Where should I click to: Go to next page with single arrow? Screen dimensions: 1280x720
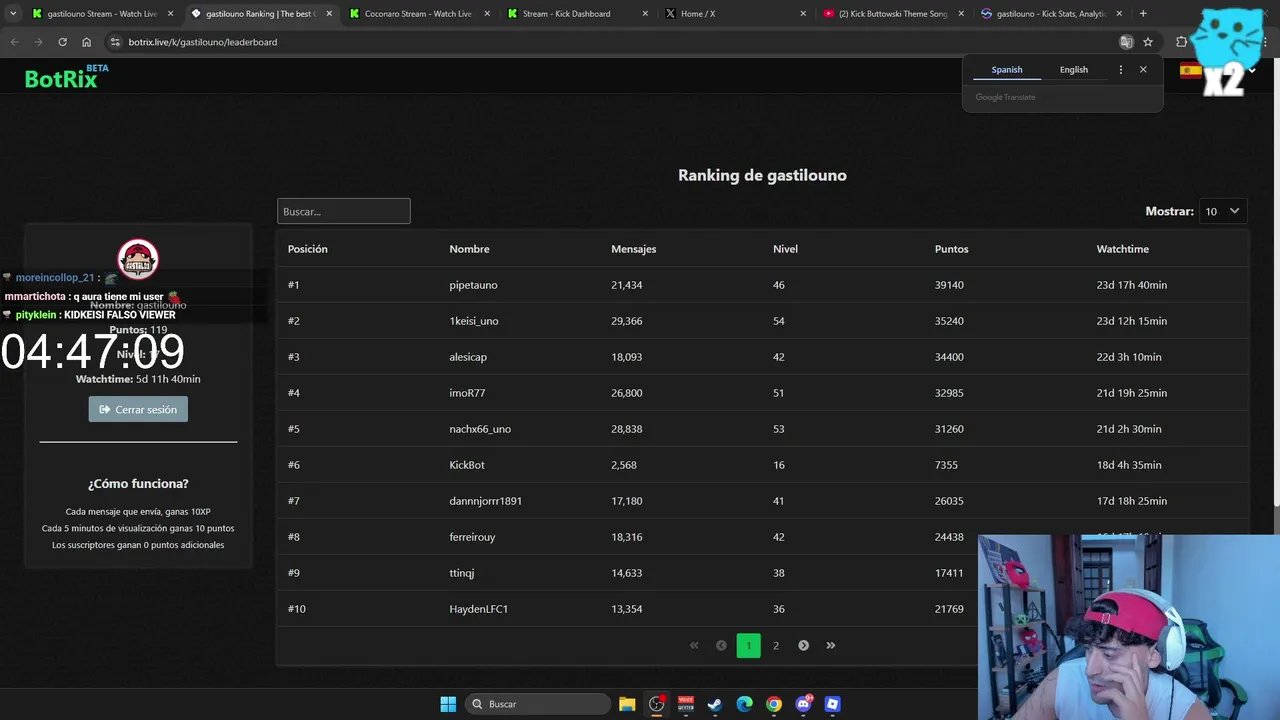click(803, 646)
